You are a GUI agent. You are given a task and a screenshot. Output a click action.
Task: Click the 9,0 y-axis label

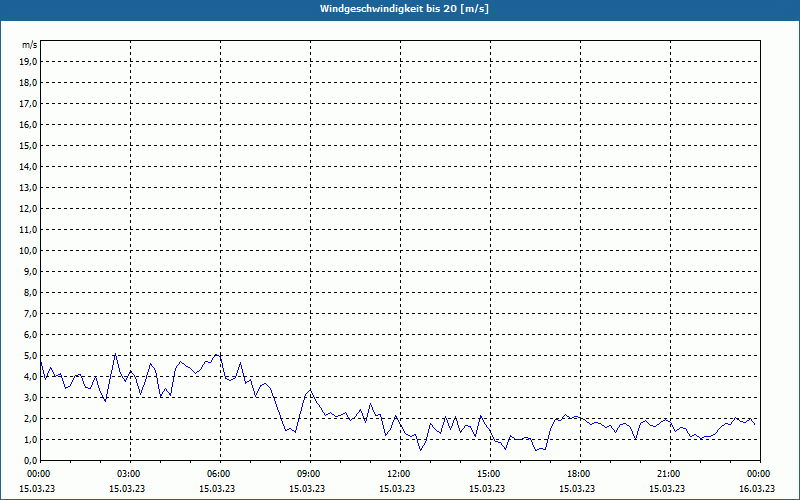tap(30, 271)
